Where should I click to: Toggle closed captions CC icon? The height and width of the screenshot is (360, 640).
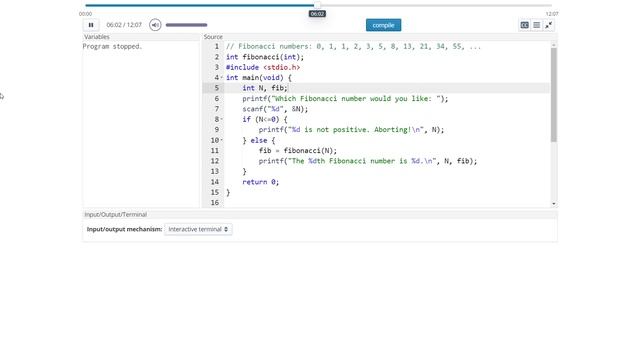click(524, 25)
